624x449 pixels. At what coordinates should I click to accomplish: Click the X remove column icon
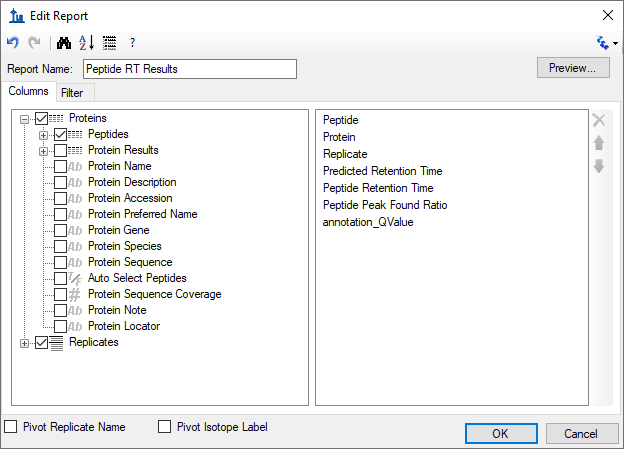(599, 120)
